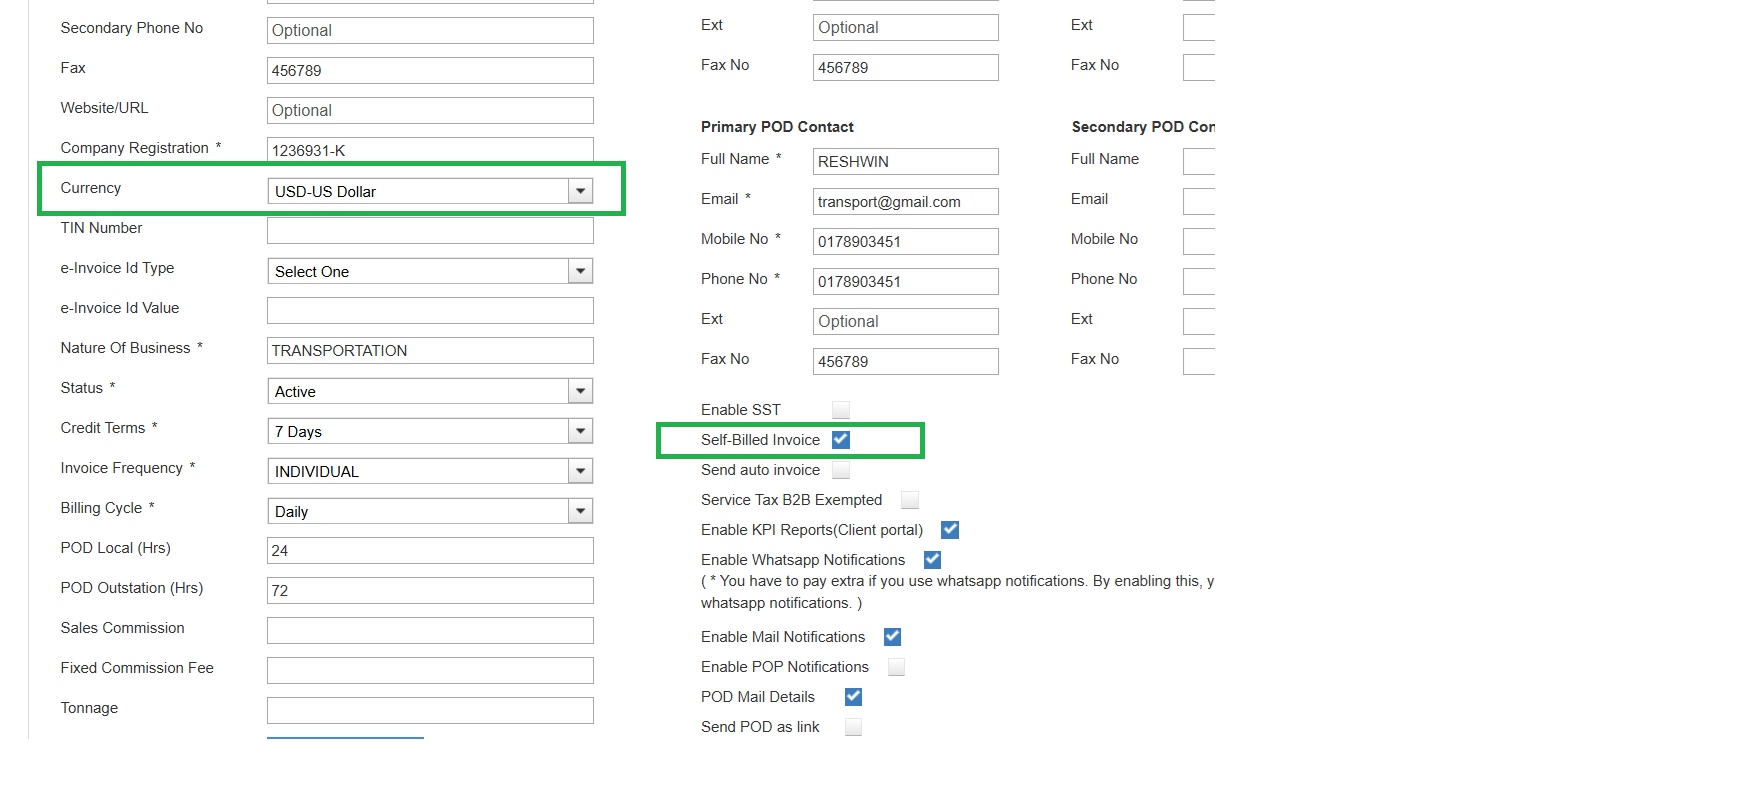Open the Currency dropdown showing USD-US Dollar

(x=430, y=191)
